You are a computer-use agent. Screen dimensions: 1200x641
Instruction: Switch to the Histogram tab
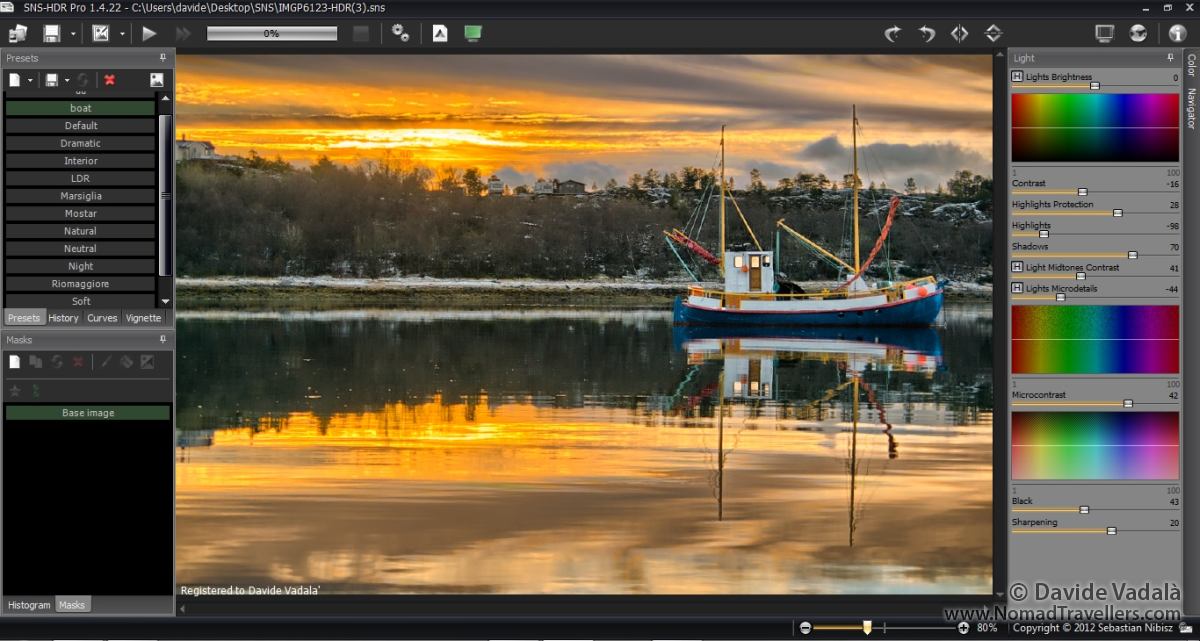point(29,605)
